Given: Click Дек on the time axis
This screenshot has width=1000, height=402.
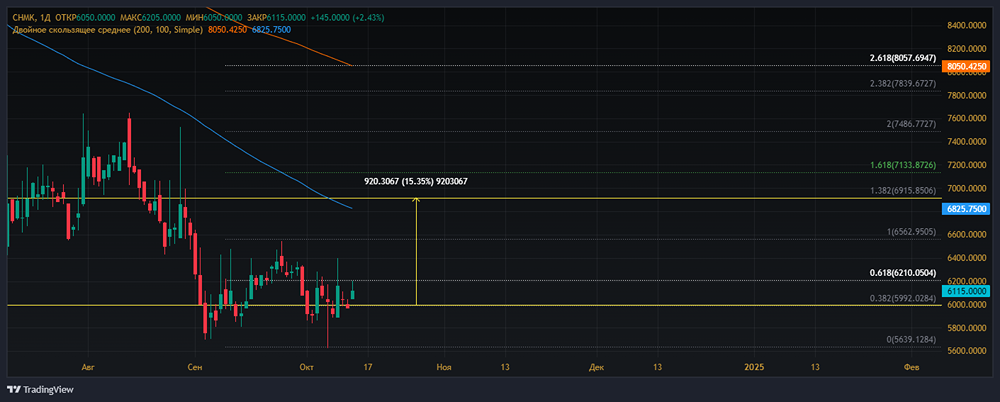Looking at the screenshot, I should click(596, 367).
